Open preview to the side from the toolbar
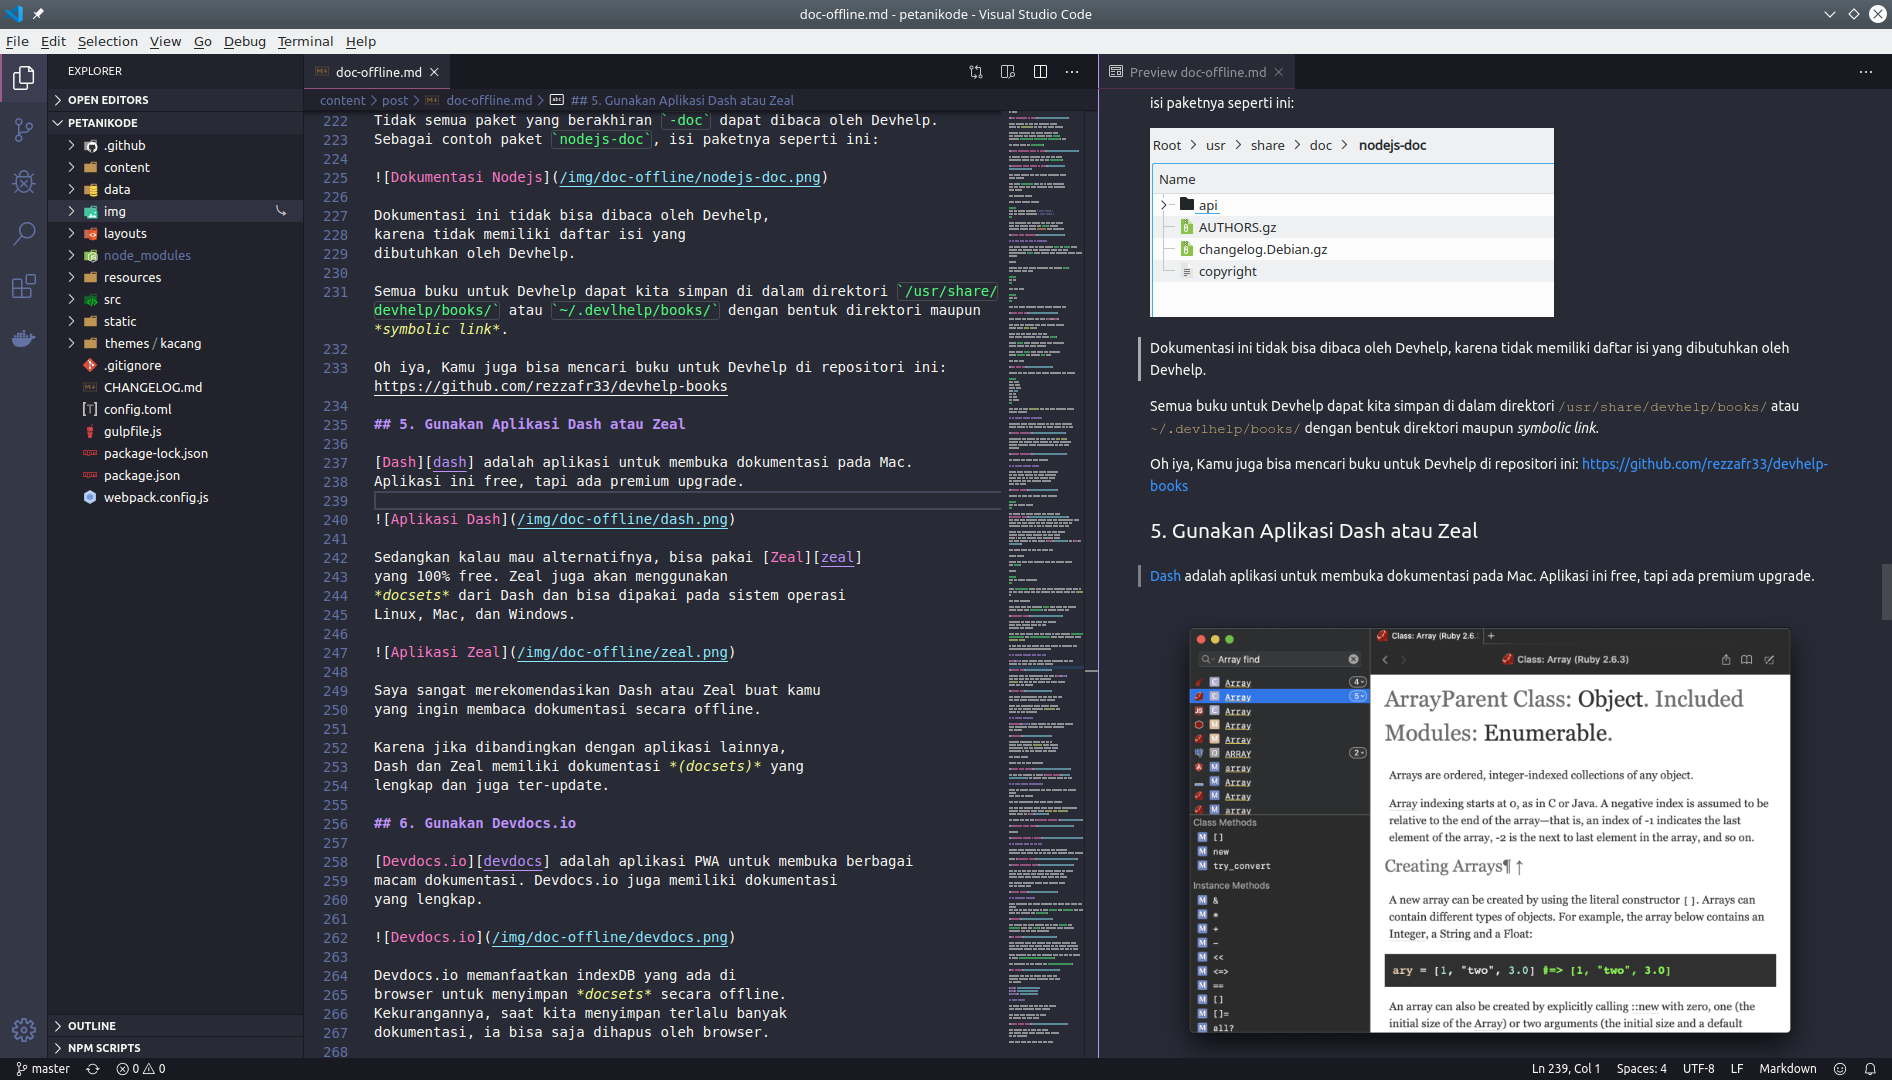This screenshot has width=1892, height=1080. (x=1007, y=71)
